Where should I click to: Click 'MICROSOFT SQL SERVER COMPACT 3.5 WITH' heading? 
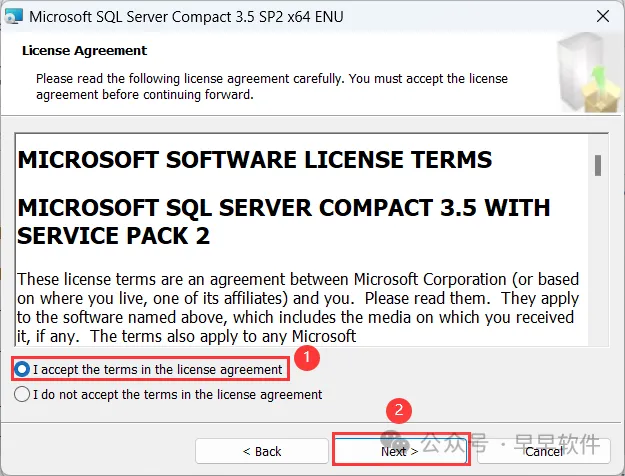(284, 208)
